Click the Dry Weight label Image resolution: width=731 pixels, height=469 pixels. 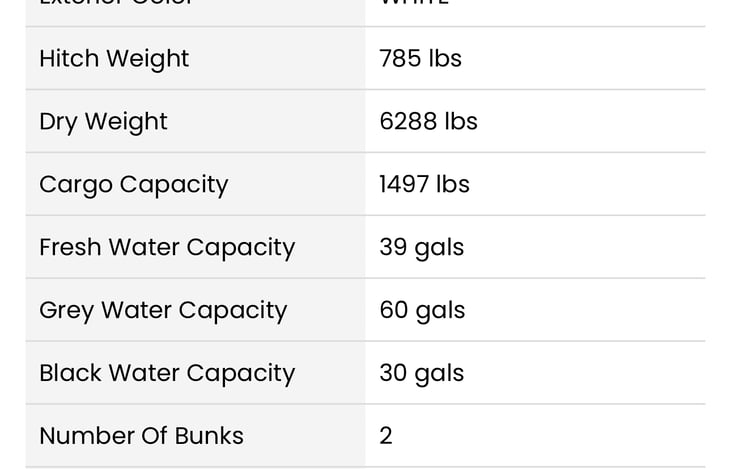(103, 122)
